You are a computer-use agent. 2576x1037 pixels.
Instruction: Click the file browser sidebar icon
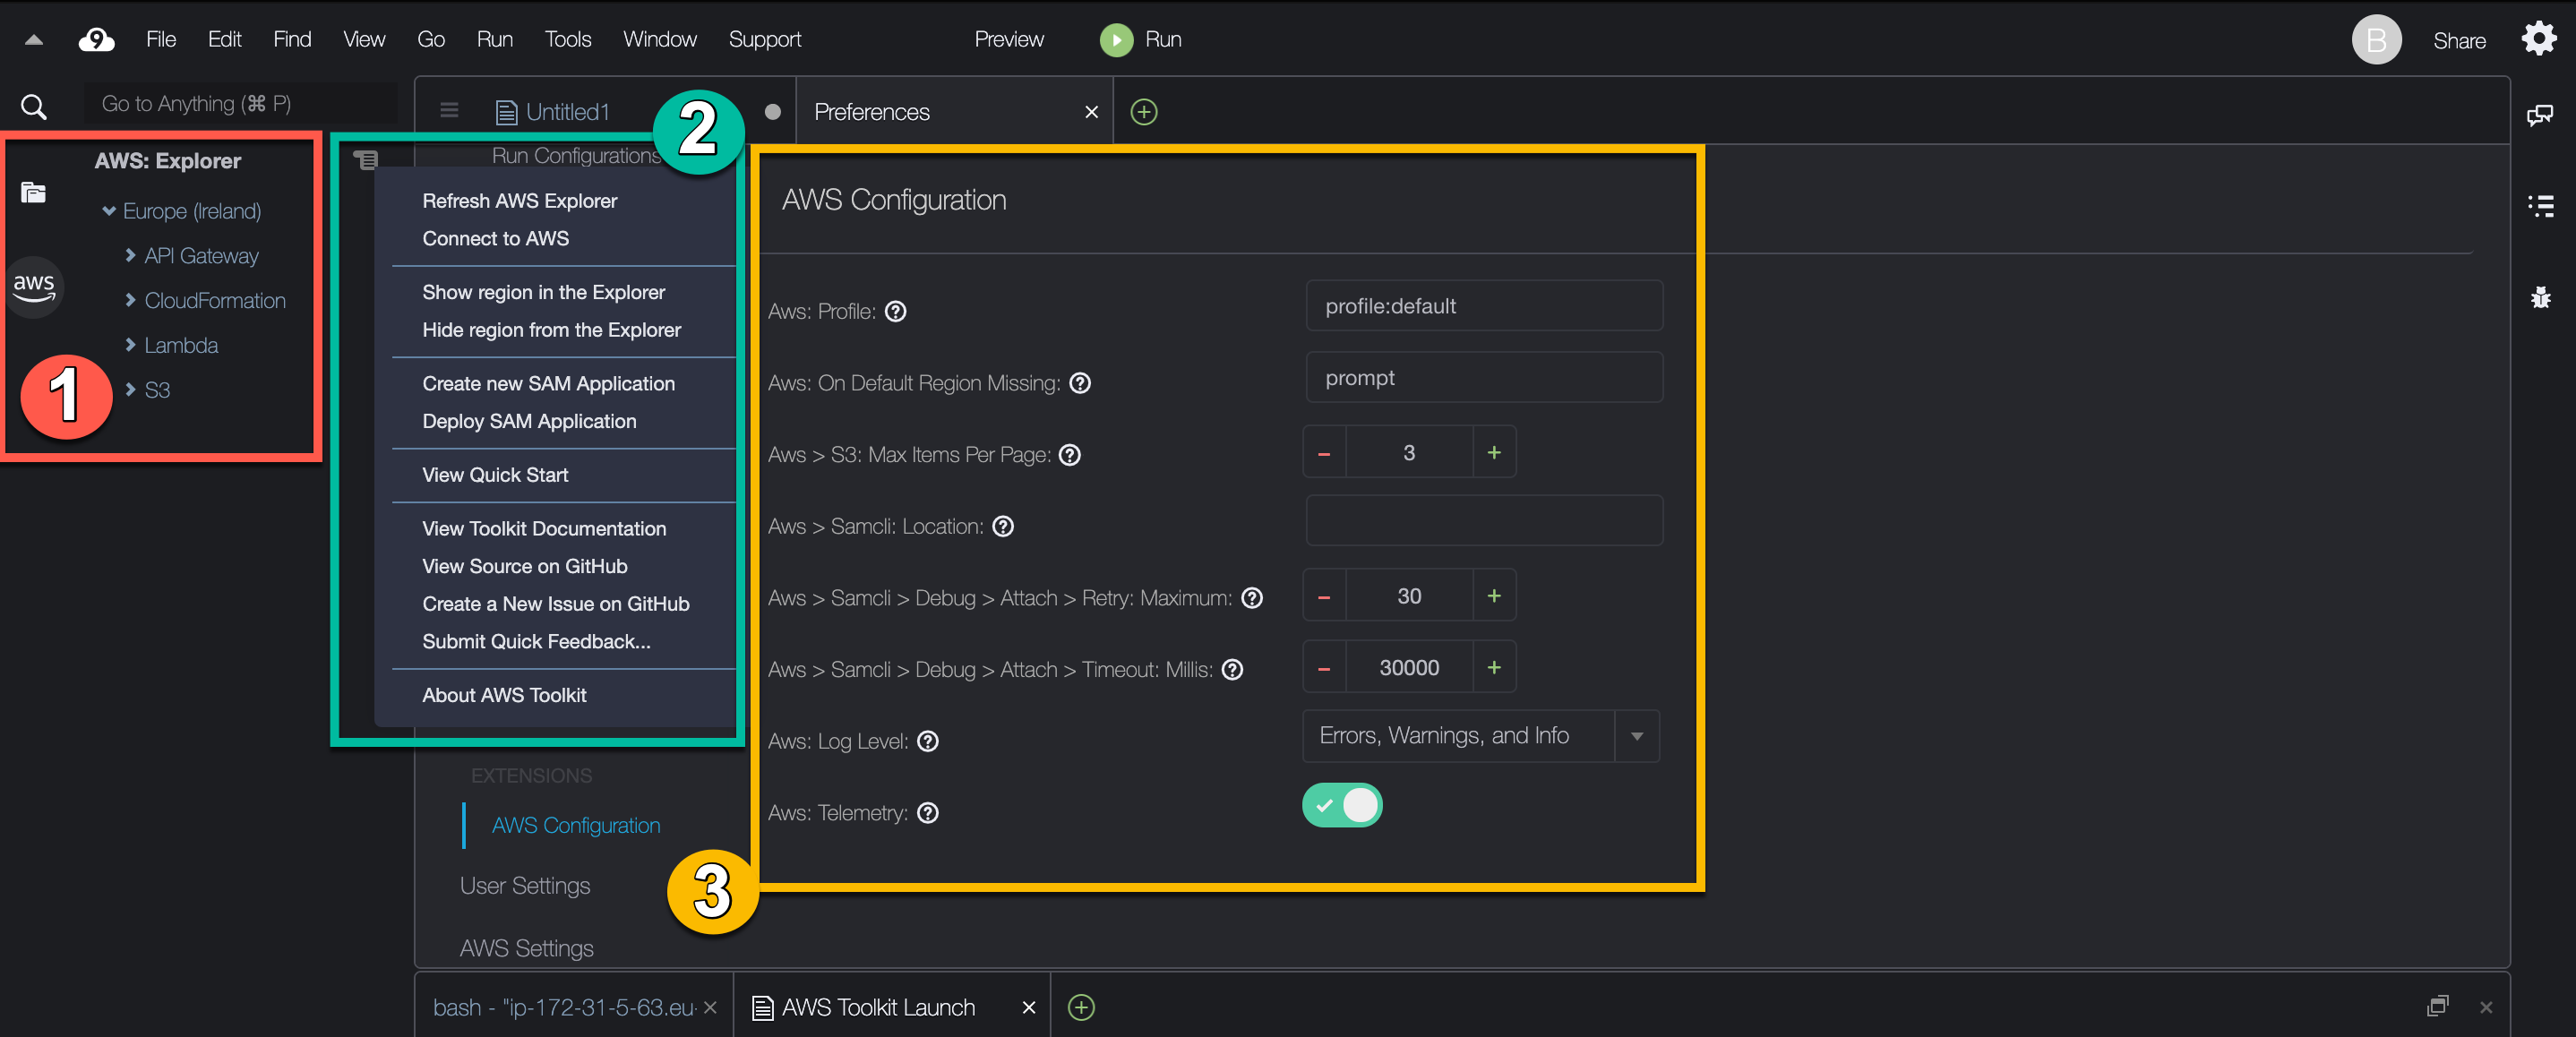33,191
